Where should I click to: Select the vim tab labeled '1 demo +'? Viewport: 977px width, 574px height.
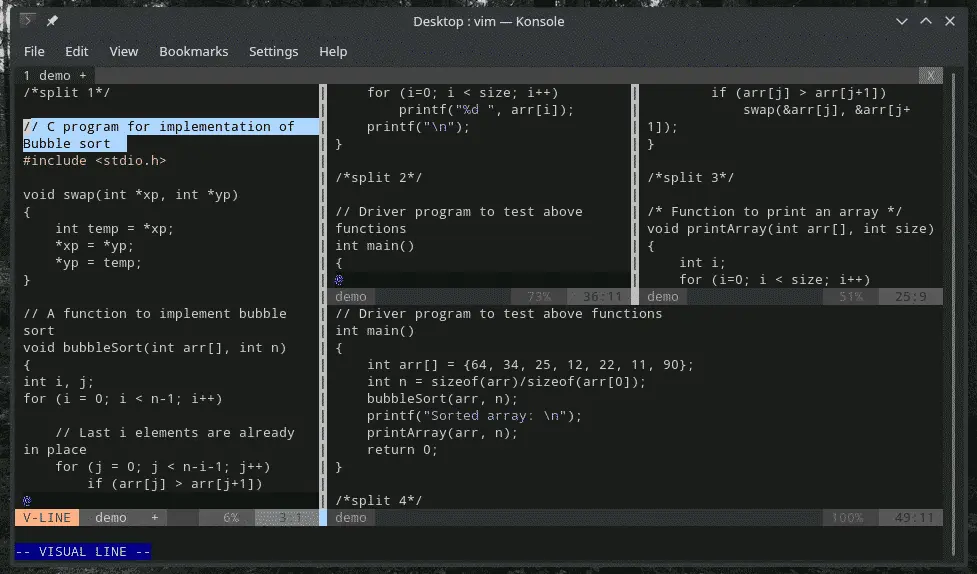(x=55, y=75)
